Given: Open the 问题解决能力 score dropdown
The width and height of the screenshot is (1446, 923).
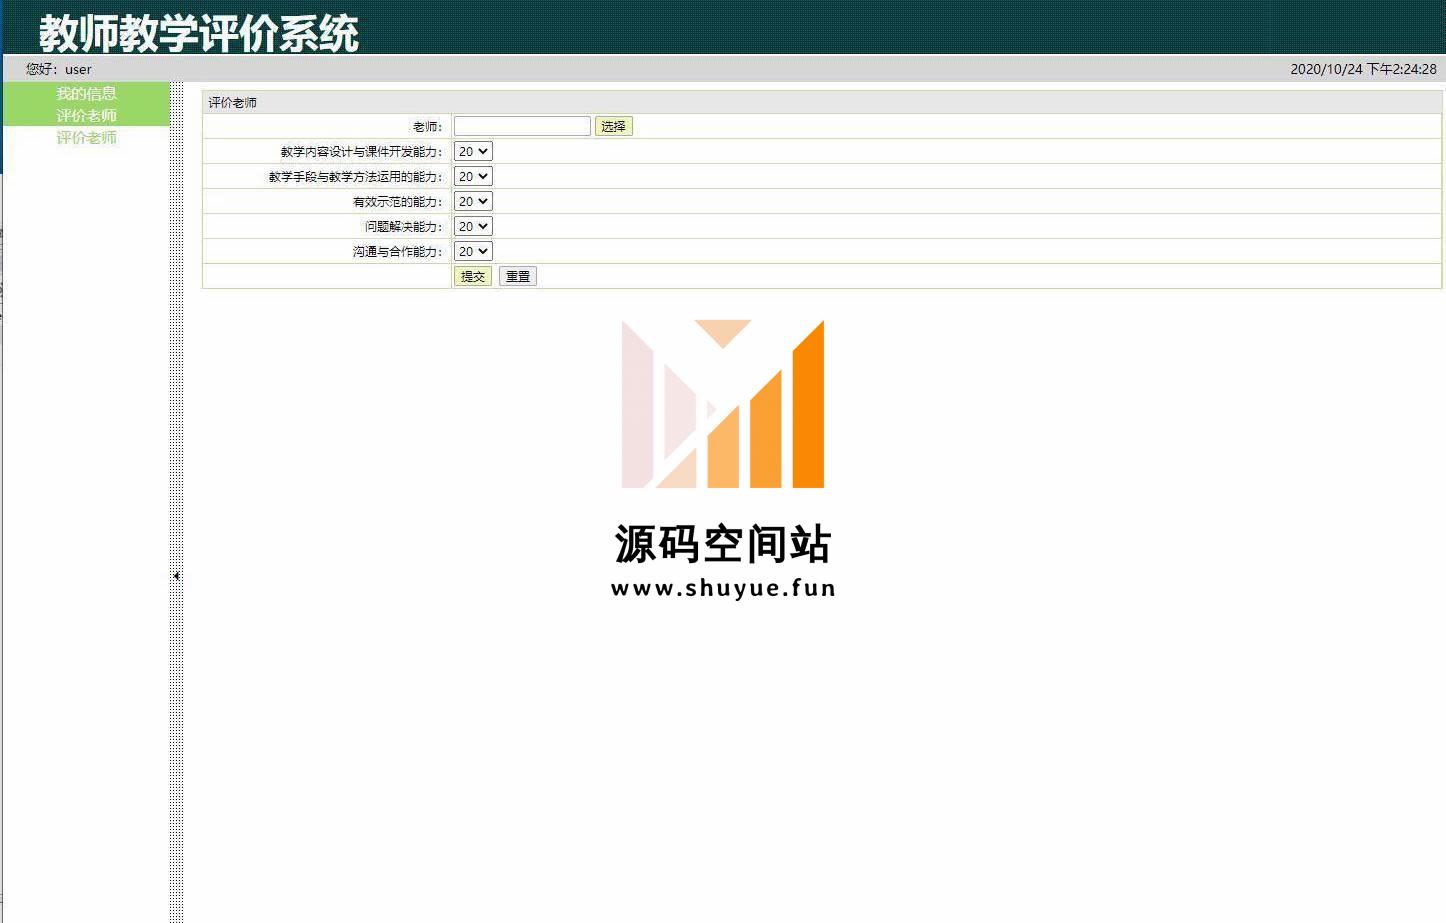Looking at the screenshot, I should coord(473,226).
